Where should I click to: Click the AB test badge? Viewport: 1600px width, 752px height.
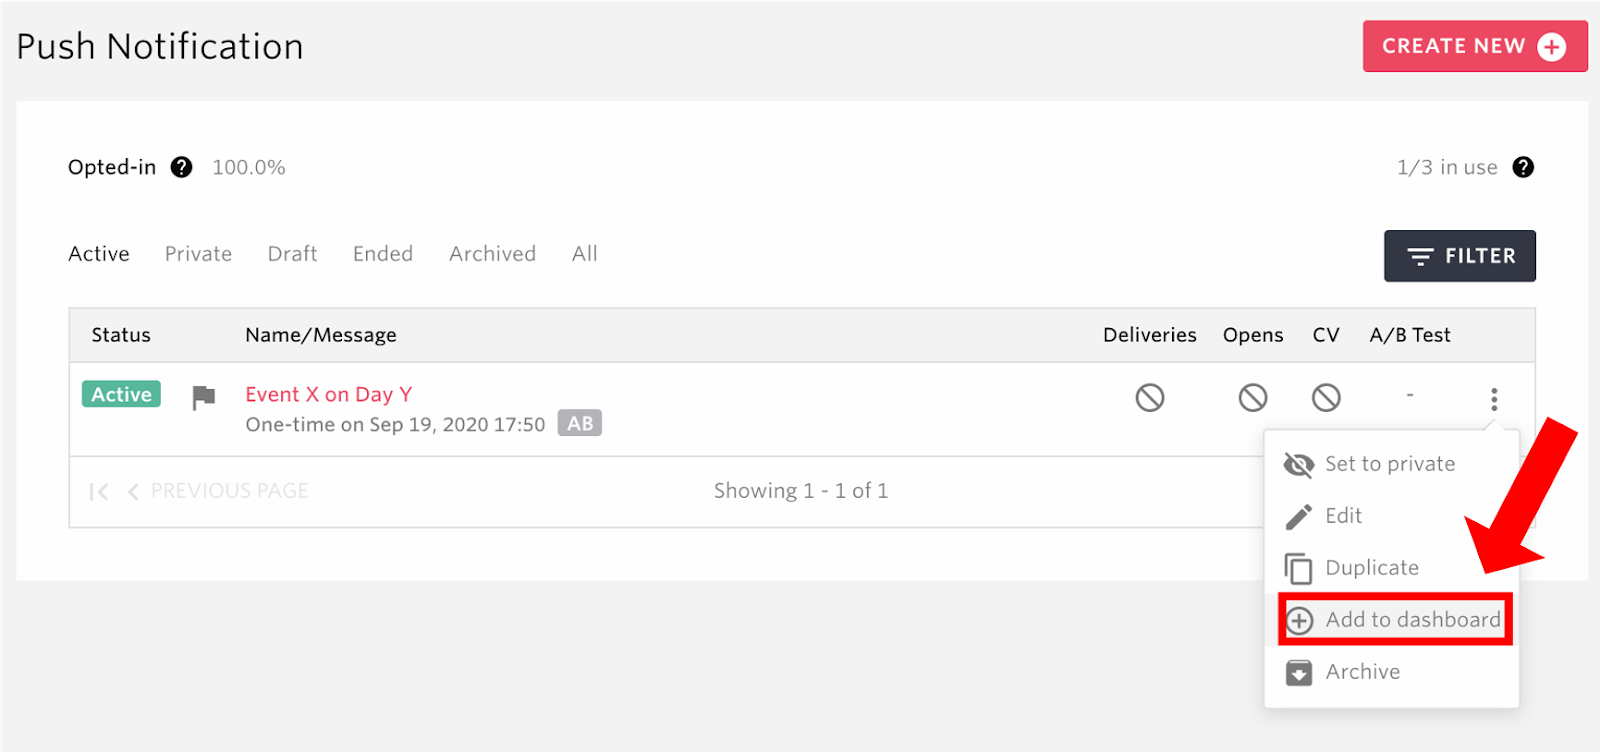(x=580, y=423)
